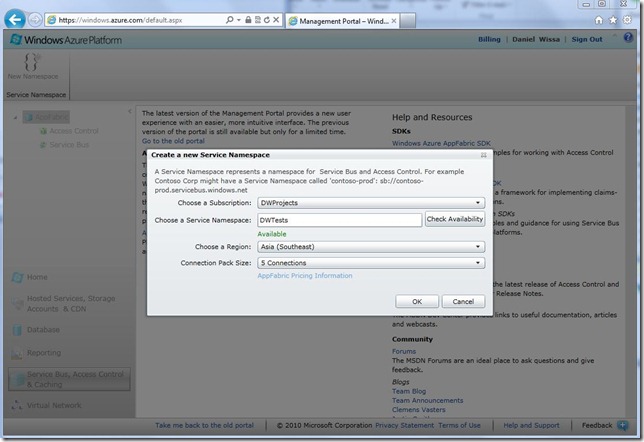Click the security lock icon in address bar

[248, 20]
